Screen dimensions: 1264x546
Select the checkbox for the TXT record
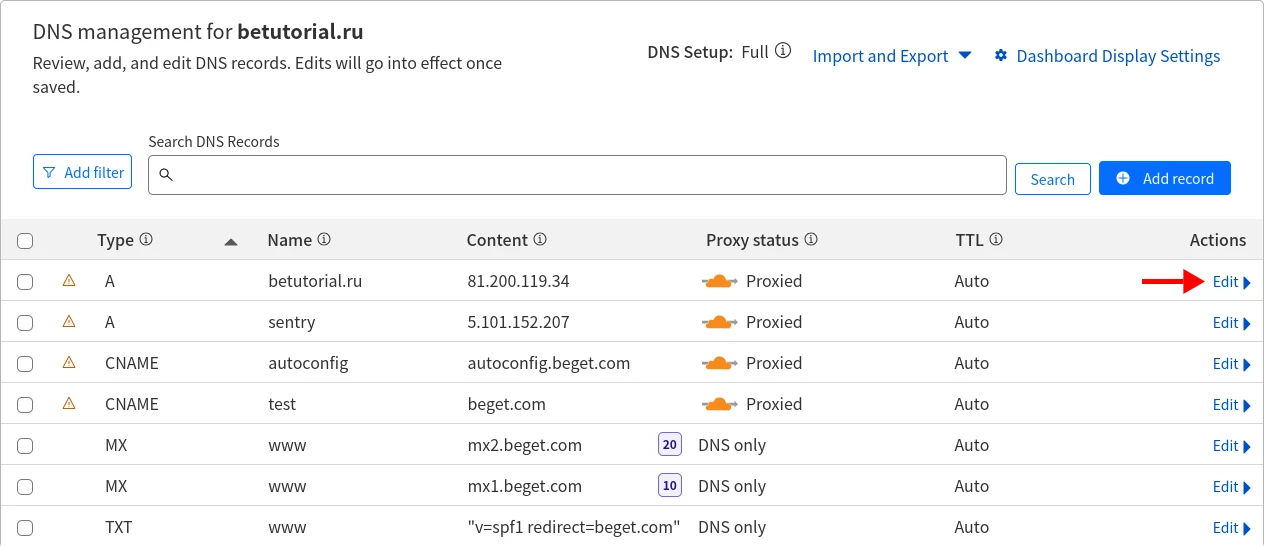[x=25, y=528]
